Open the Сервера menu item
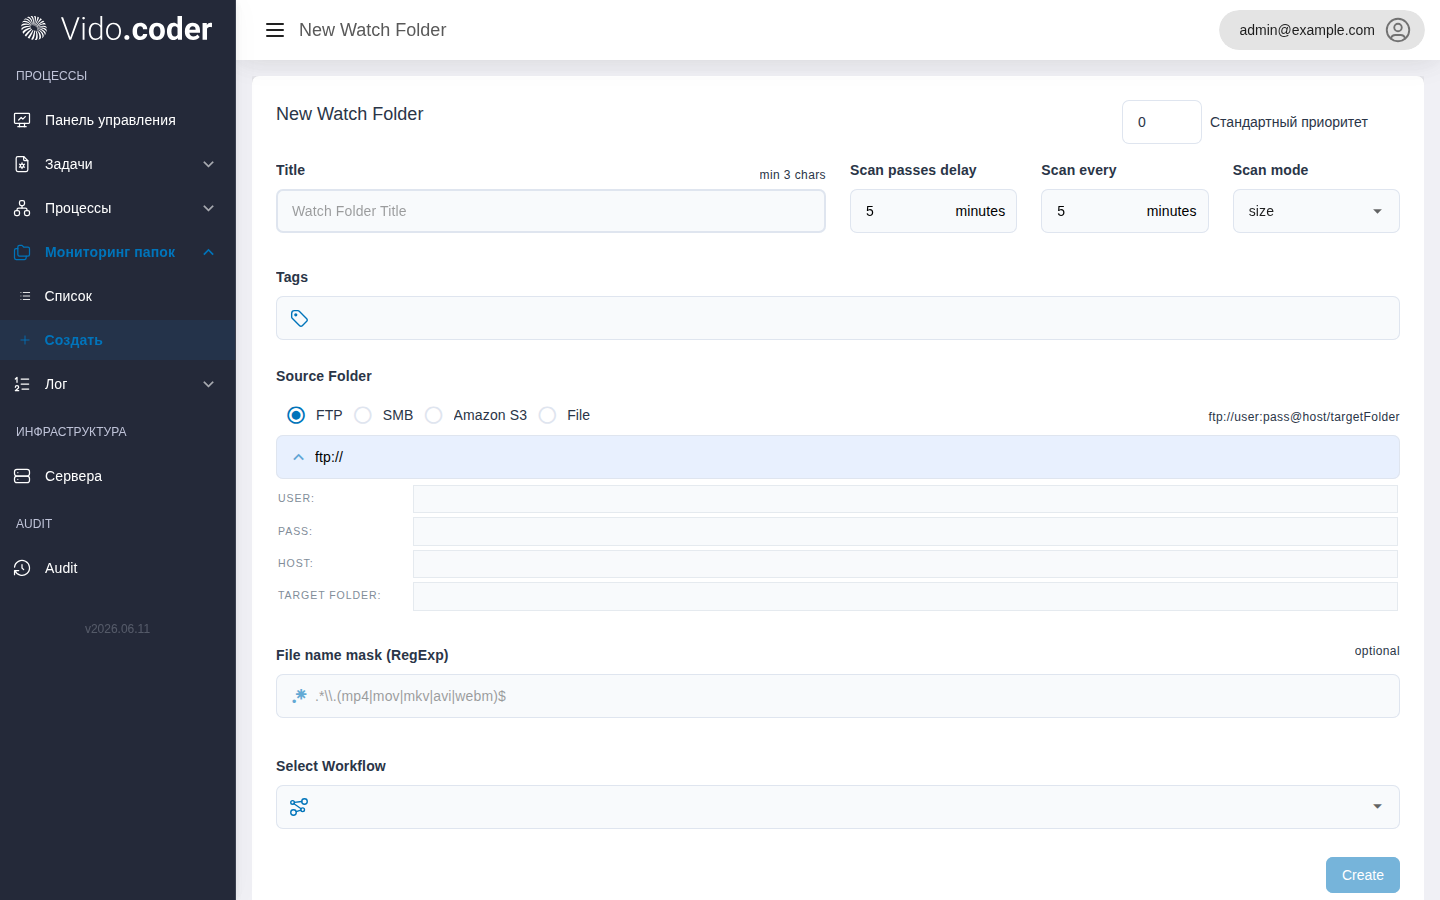Screen dimensions: 1440x900 [x=118, y=476]
